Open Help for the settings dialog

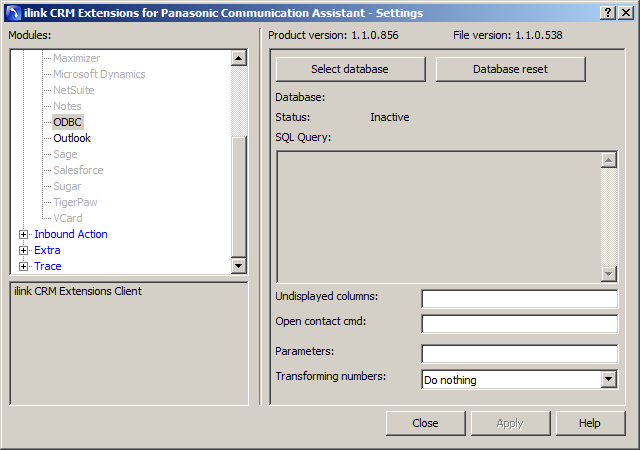pyautogui.click(x=590, y=423)
